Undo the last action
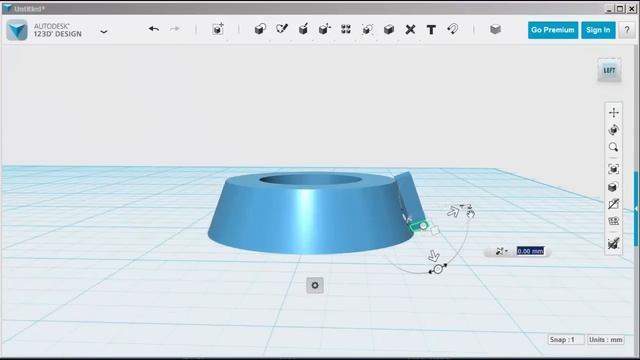Screen dimensions: 640x360 point(154,29)
